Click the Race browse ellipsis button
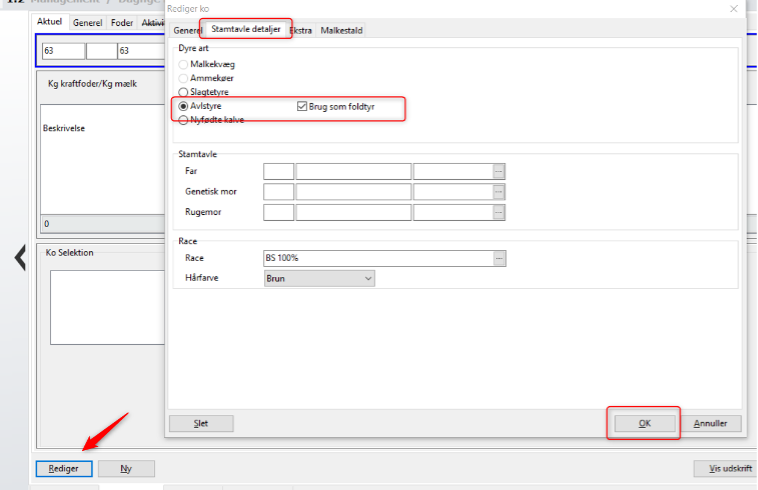 pyautogui.click(x=499, y=258)
